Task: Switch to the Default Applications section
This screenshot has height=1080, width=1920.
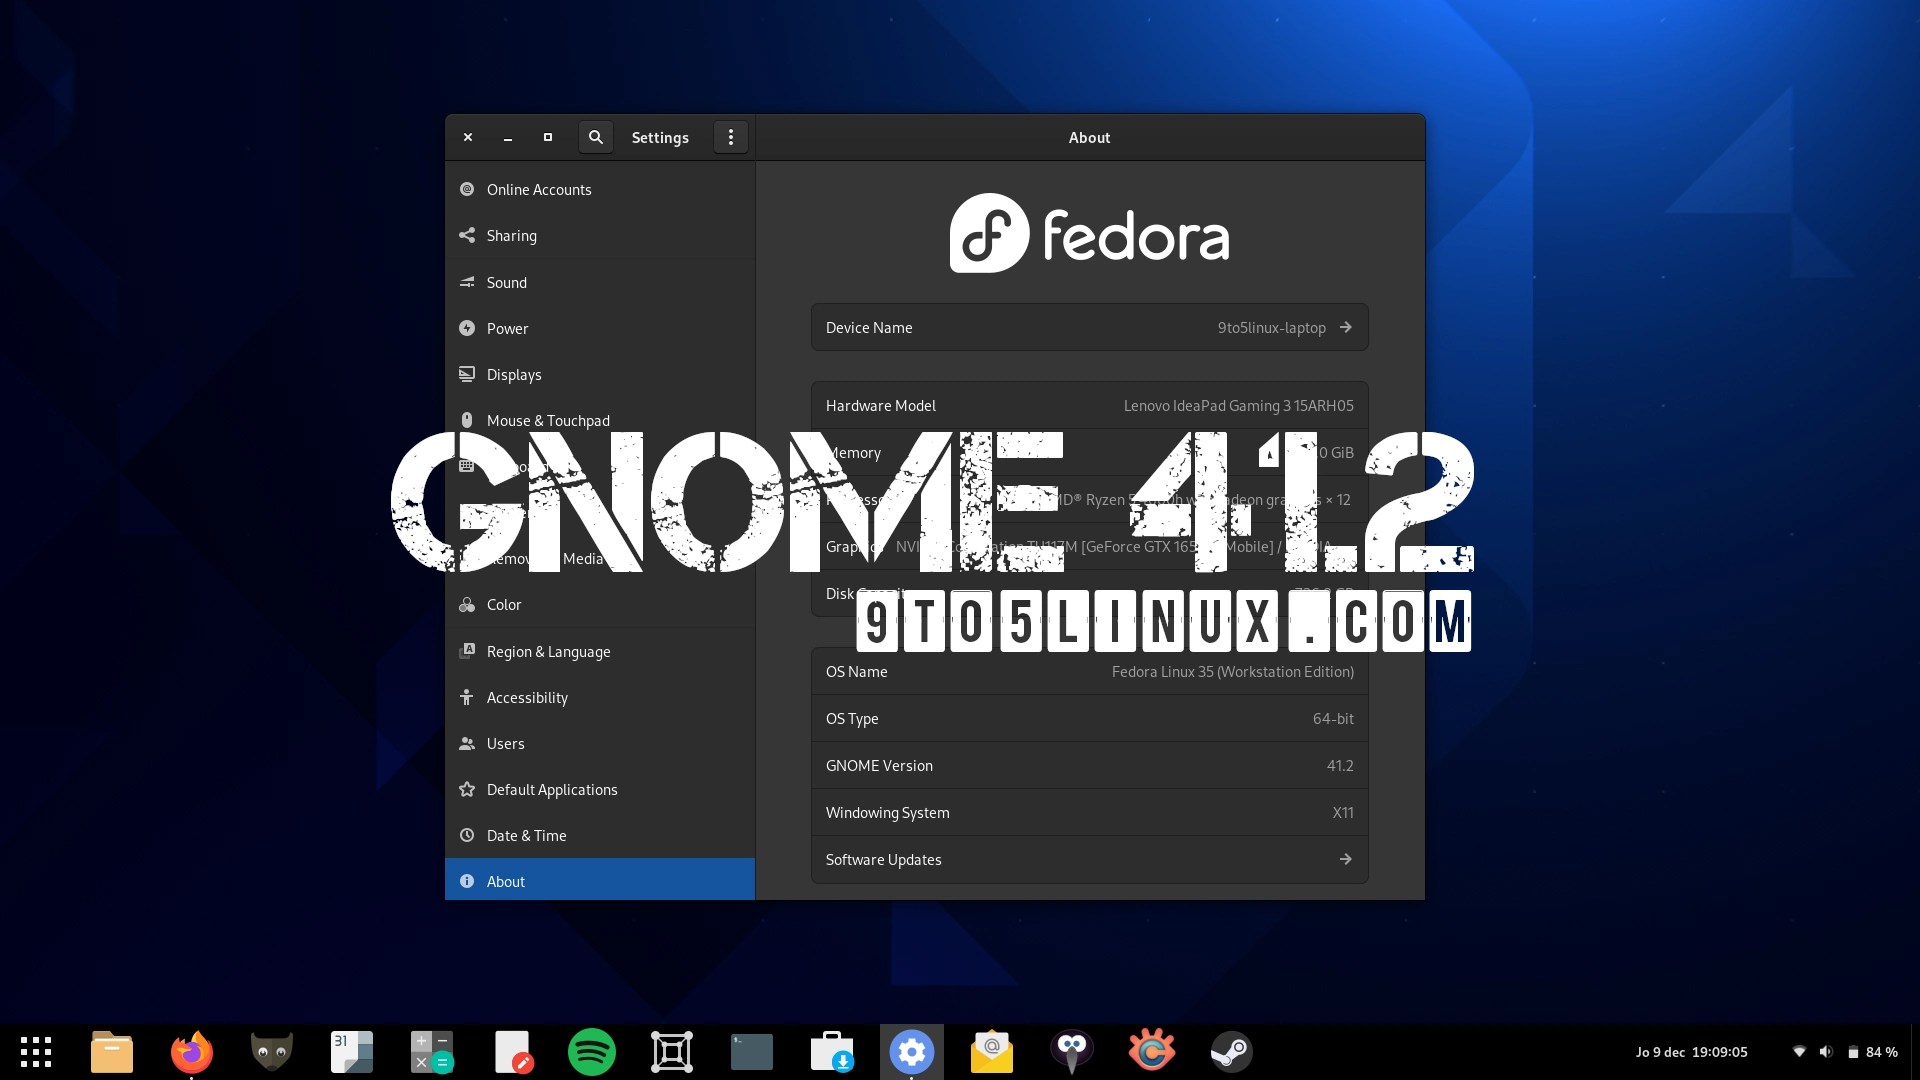Action: (552, 789)
